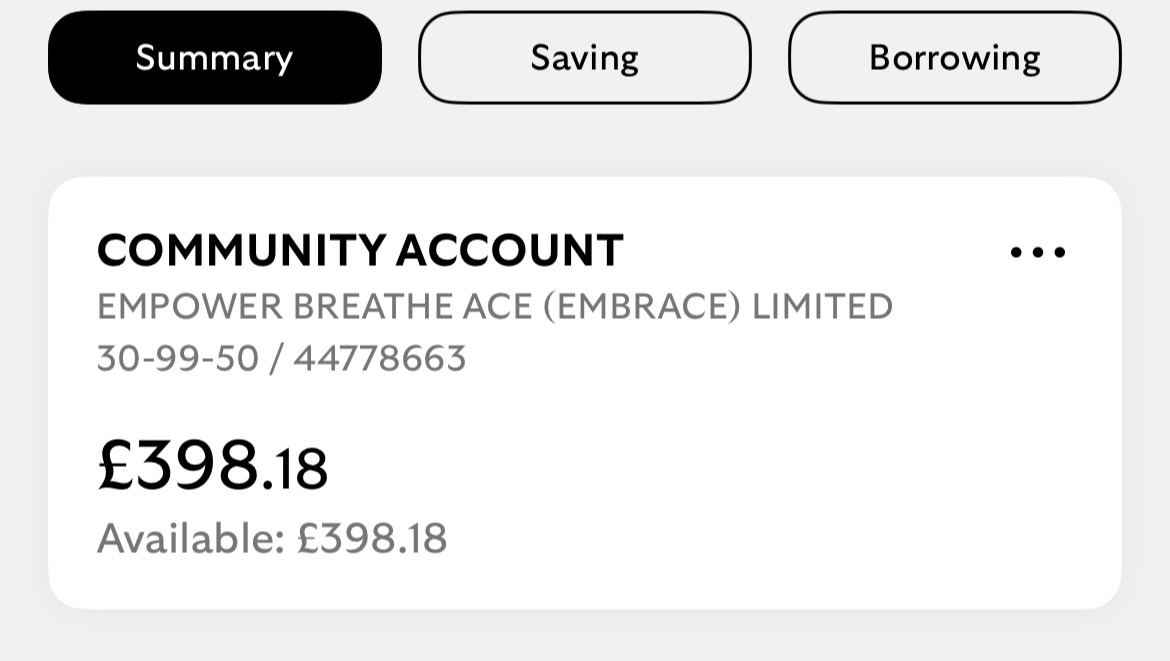This screenshot has width=1170, height=661.
Task: Select the sort code 30-99-50
Action: [x=178, y=358]
